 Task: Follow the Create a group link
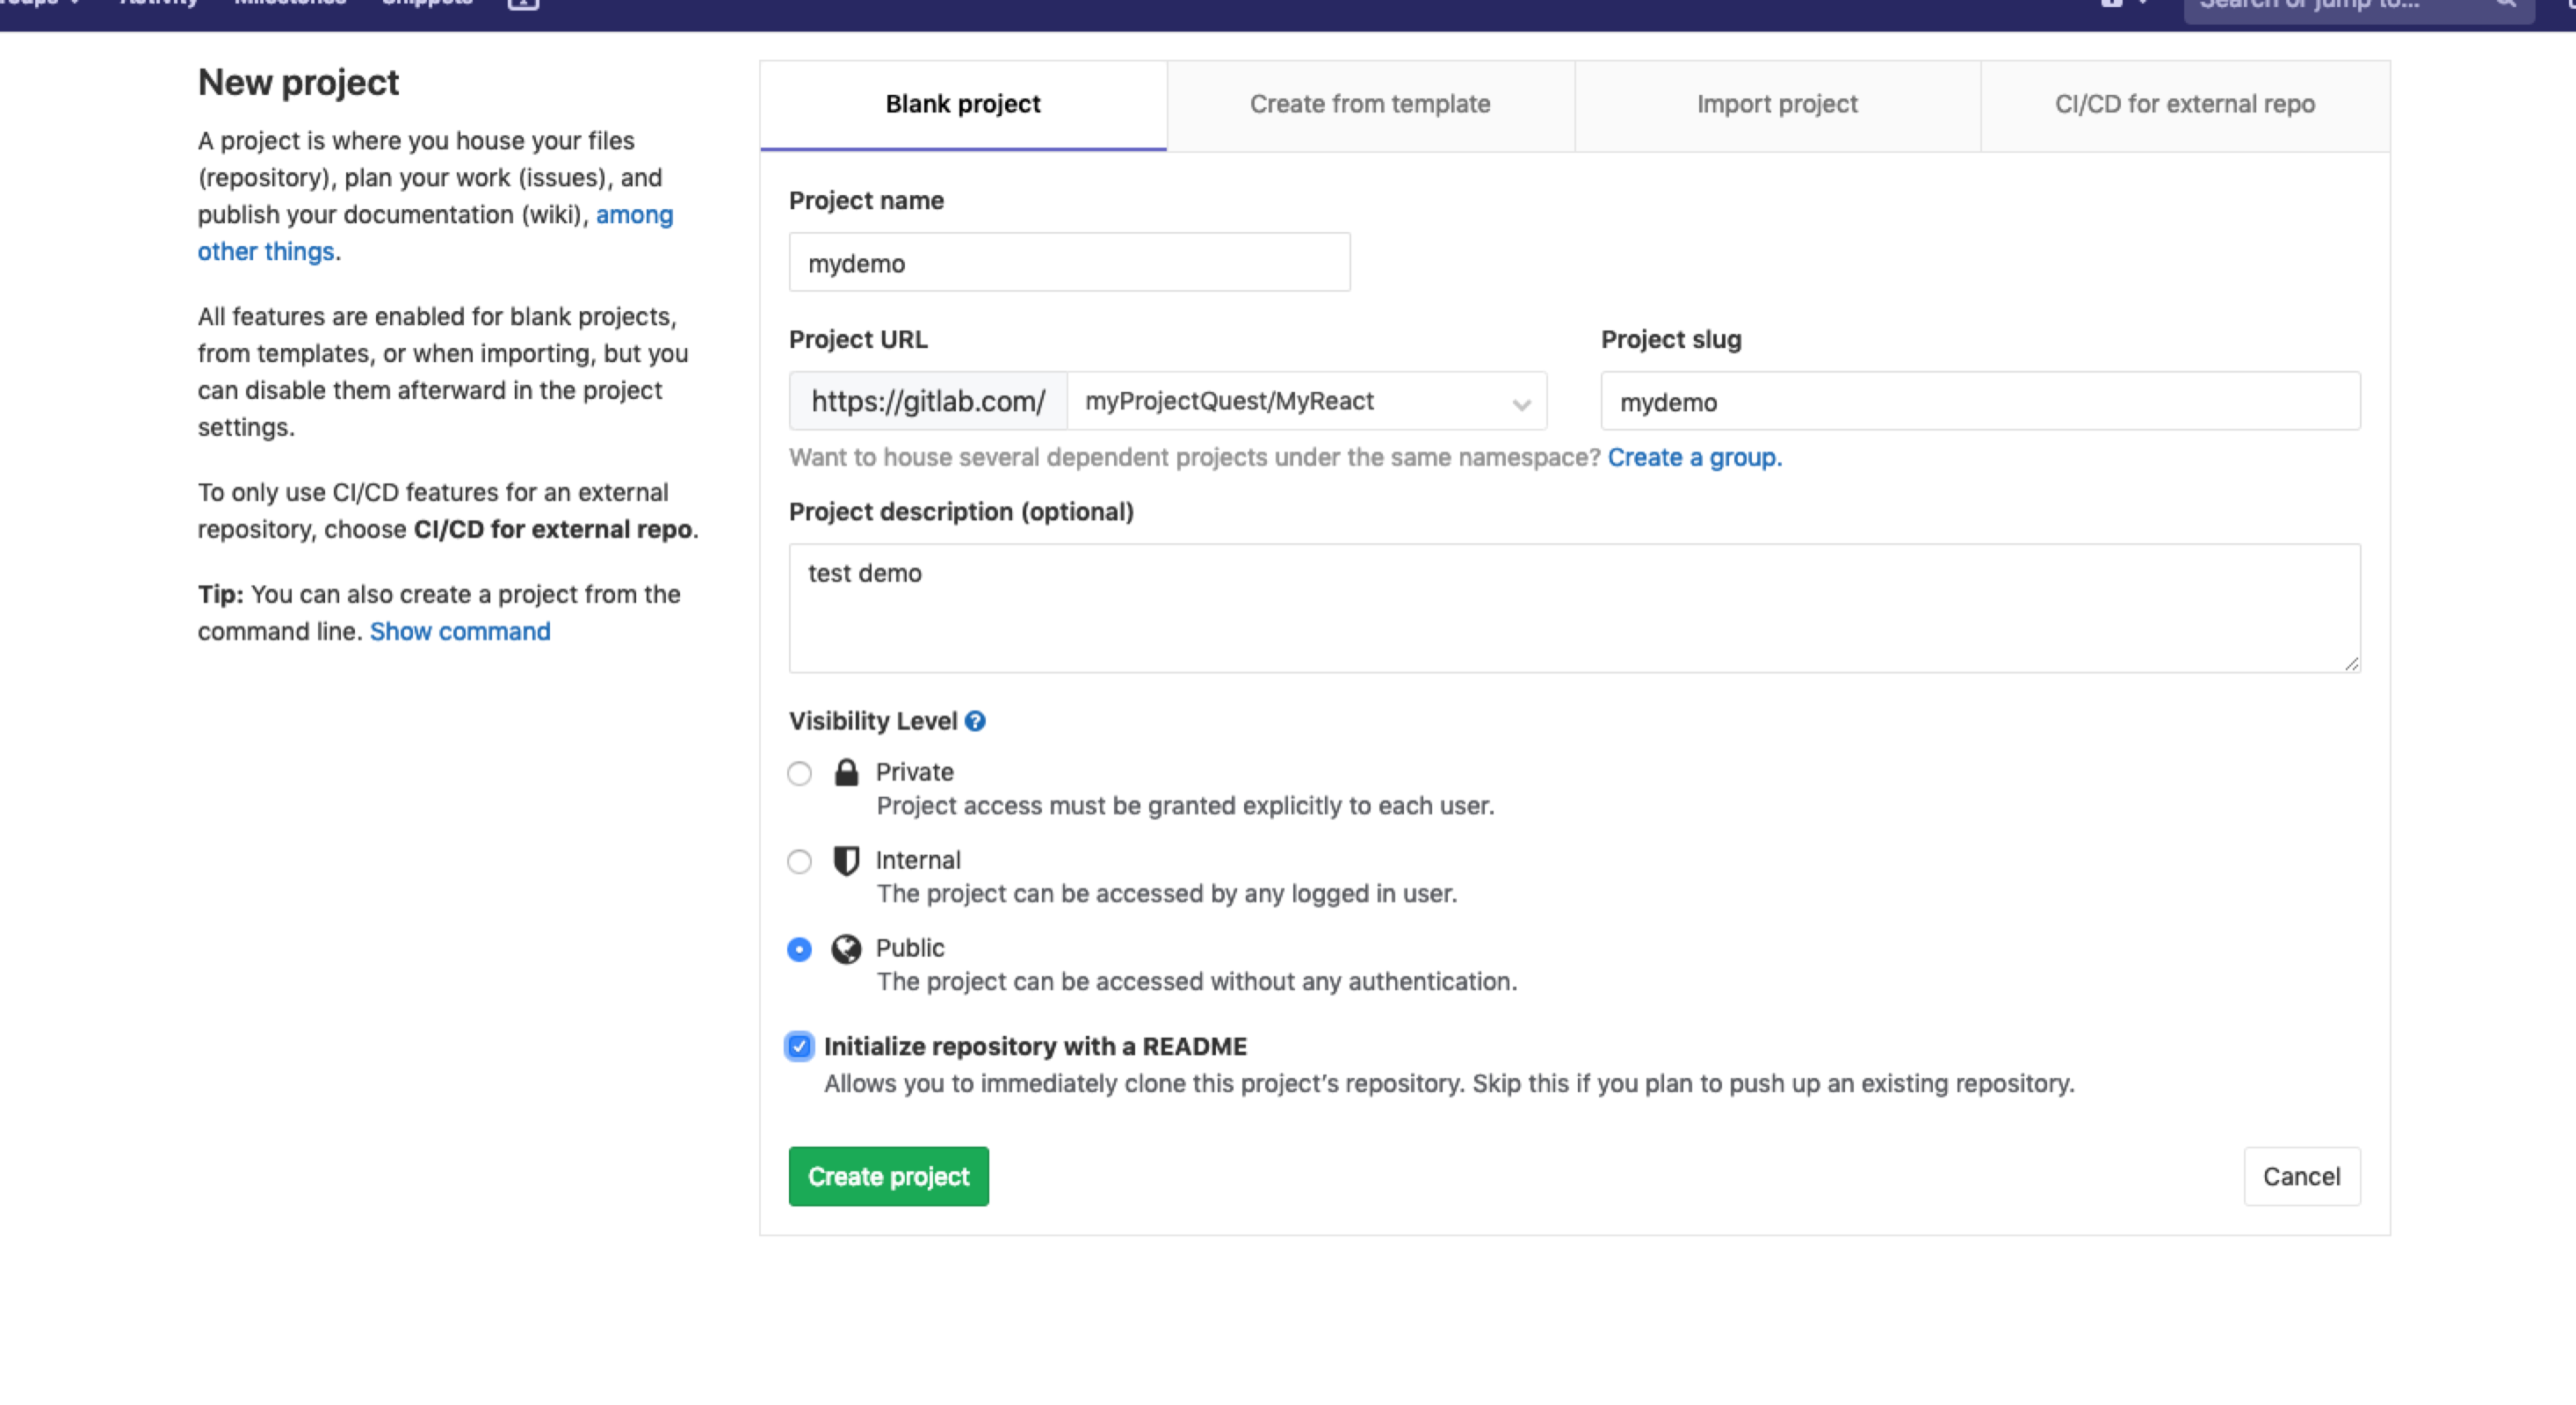coord(1694,458)
